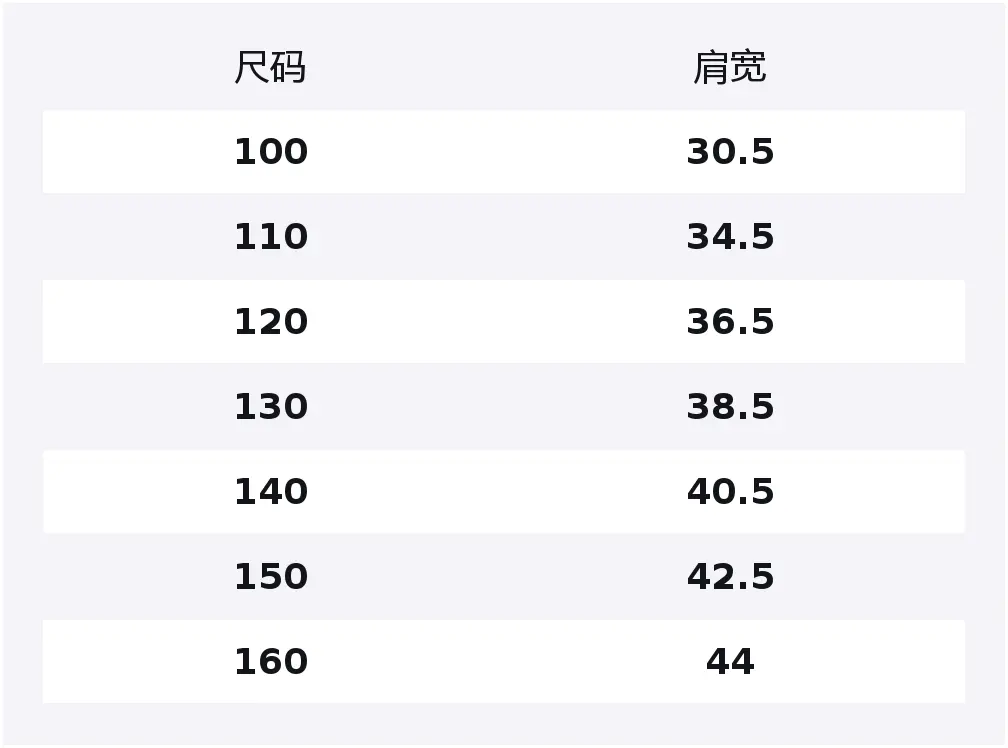Select the 38.5 shoulder width value
Image resolution: width=1008 pixels, height=748 pixels.
coord(730,407)
